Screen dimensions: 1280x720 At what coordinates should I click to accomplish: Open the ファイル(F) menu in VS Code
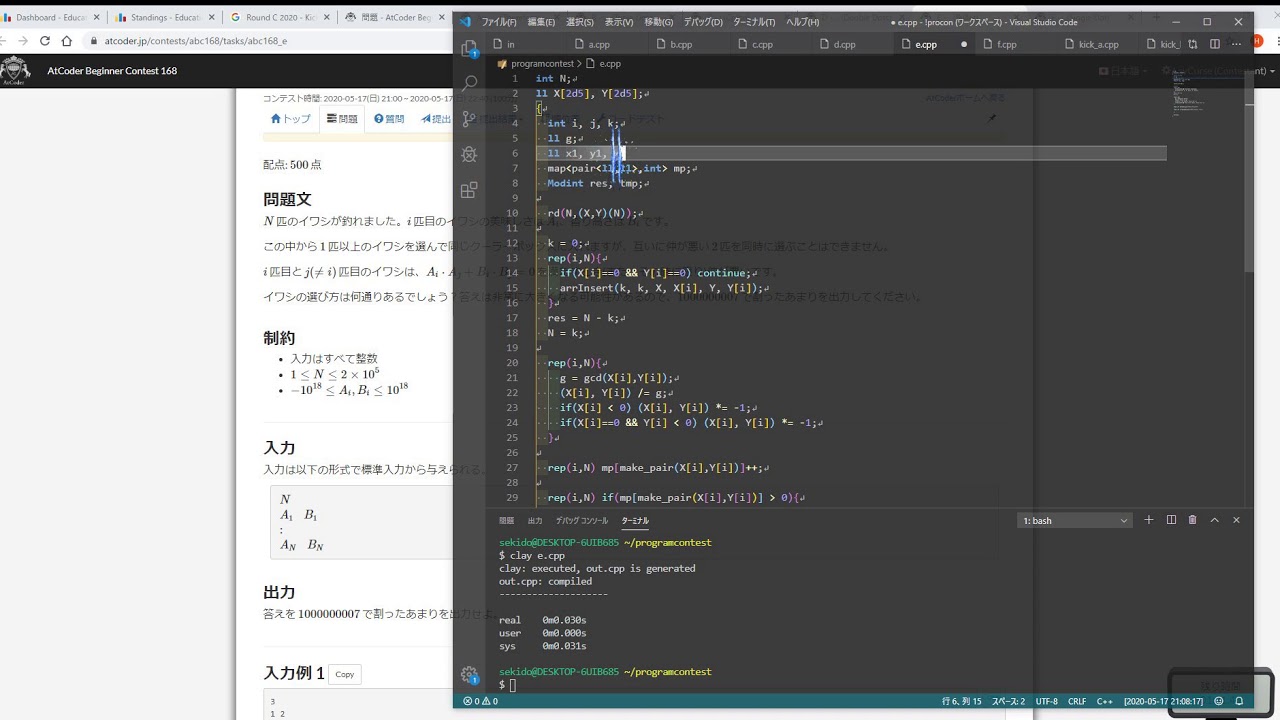[x=499, y=22]
